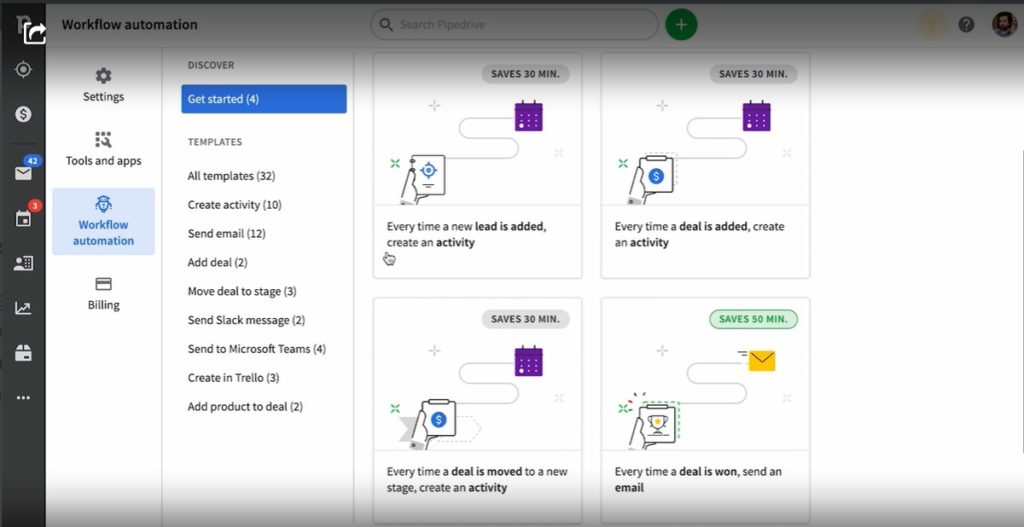Viewport: 1024px width, 527px height.
Task: Open Send email (12) templates
Action: pyautogui.click(x=227, y=233)
